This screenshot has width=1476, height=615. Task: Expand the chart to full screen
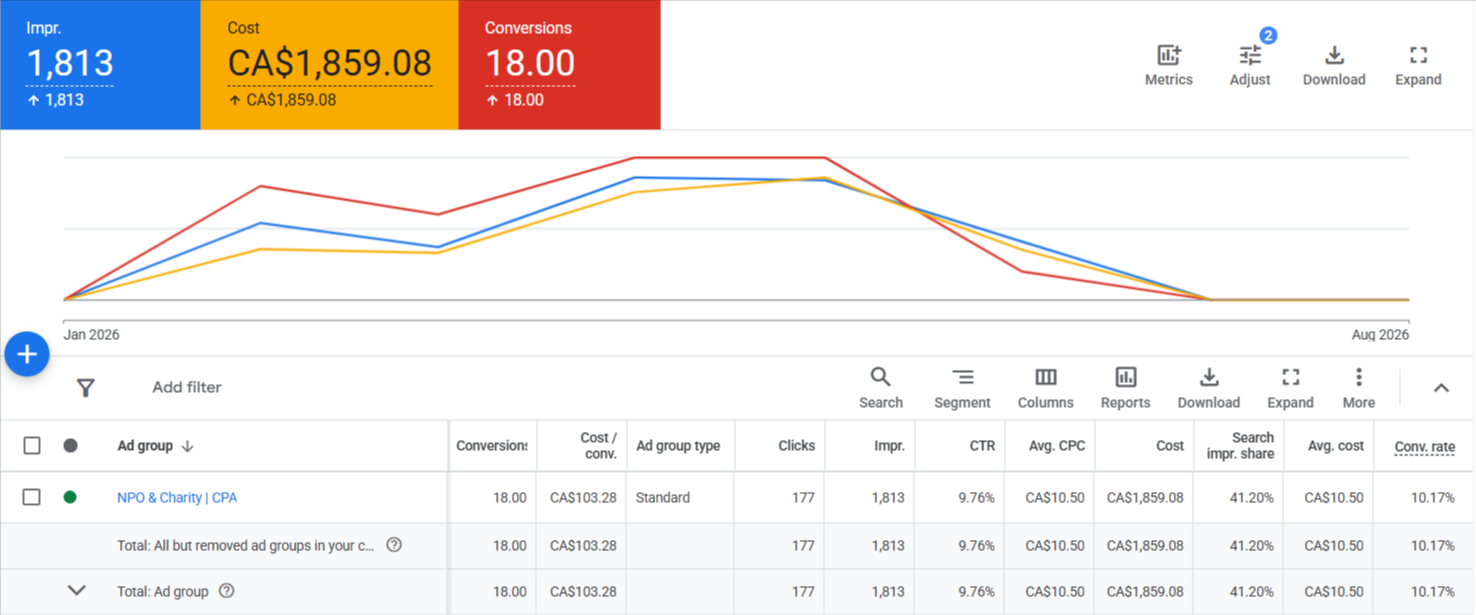[x=1418, y=66]
